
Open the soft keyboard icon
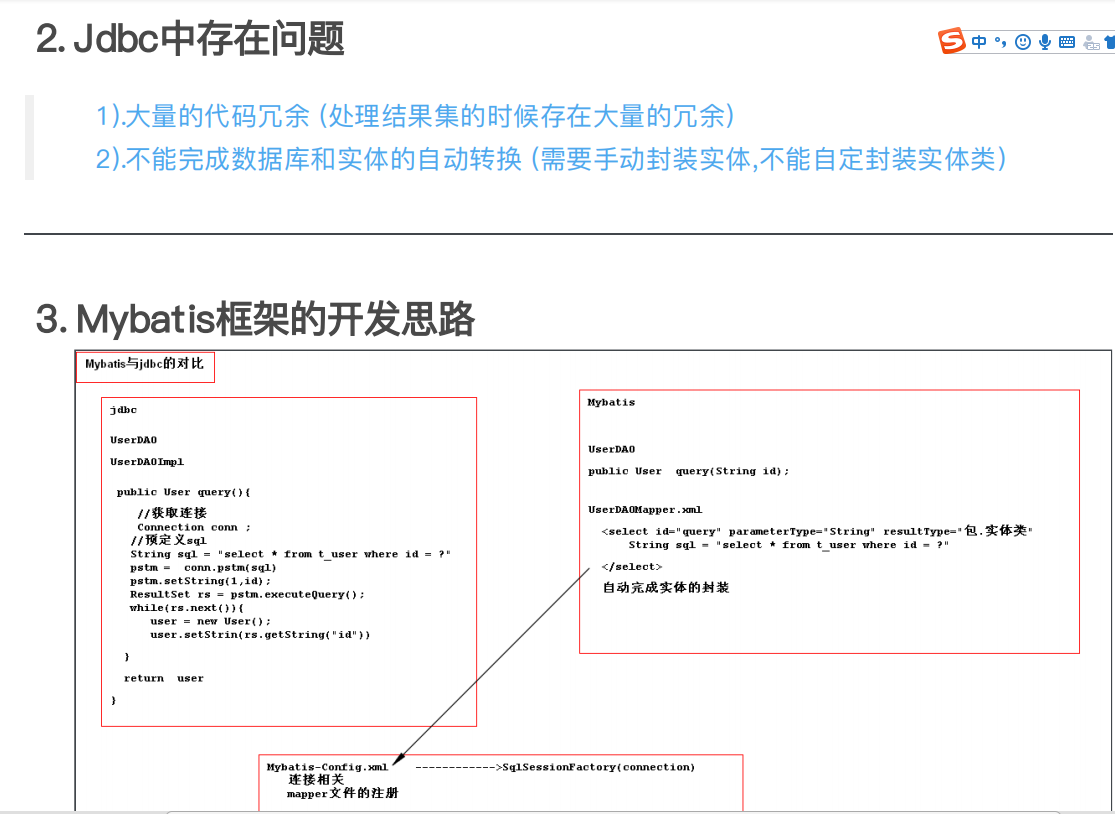1067,42
